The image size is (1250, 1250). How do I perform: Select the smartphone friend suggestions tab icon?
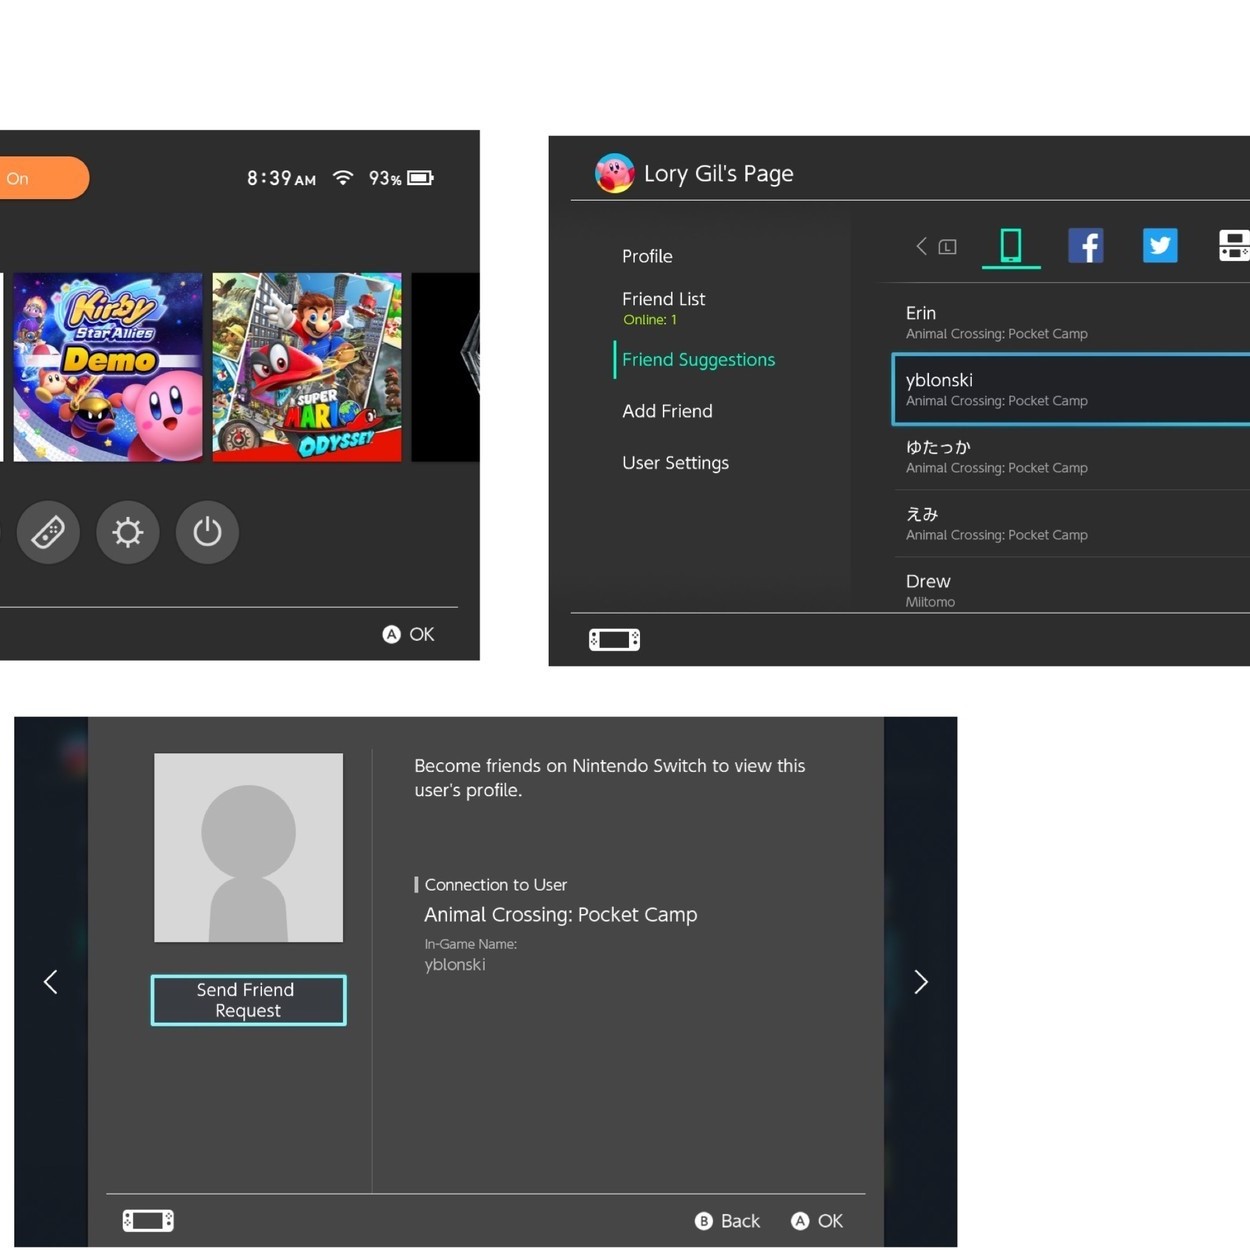click(1011, 245)
